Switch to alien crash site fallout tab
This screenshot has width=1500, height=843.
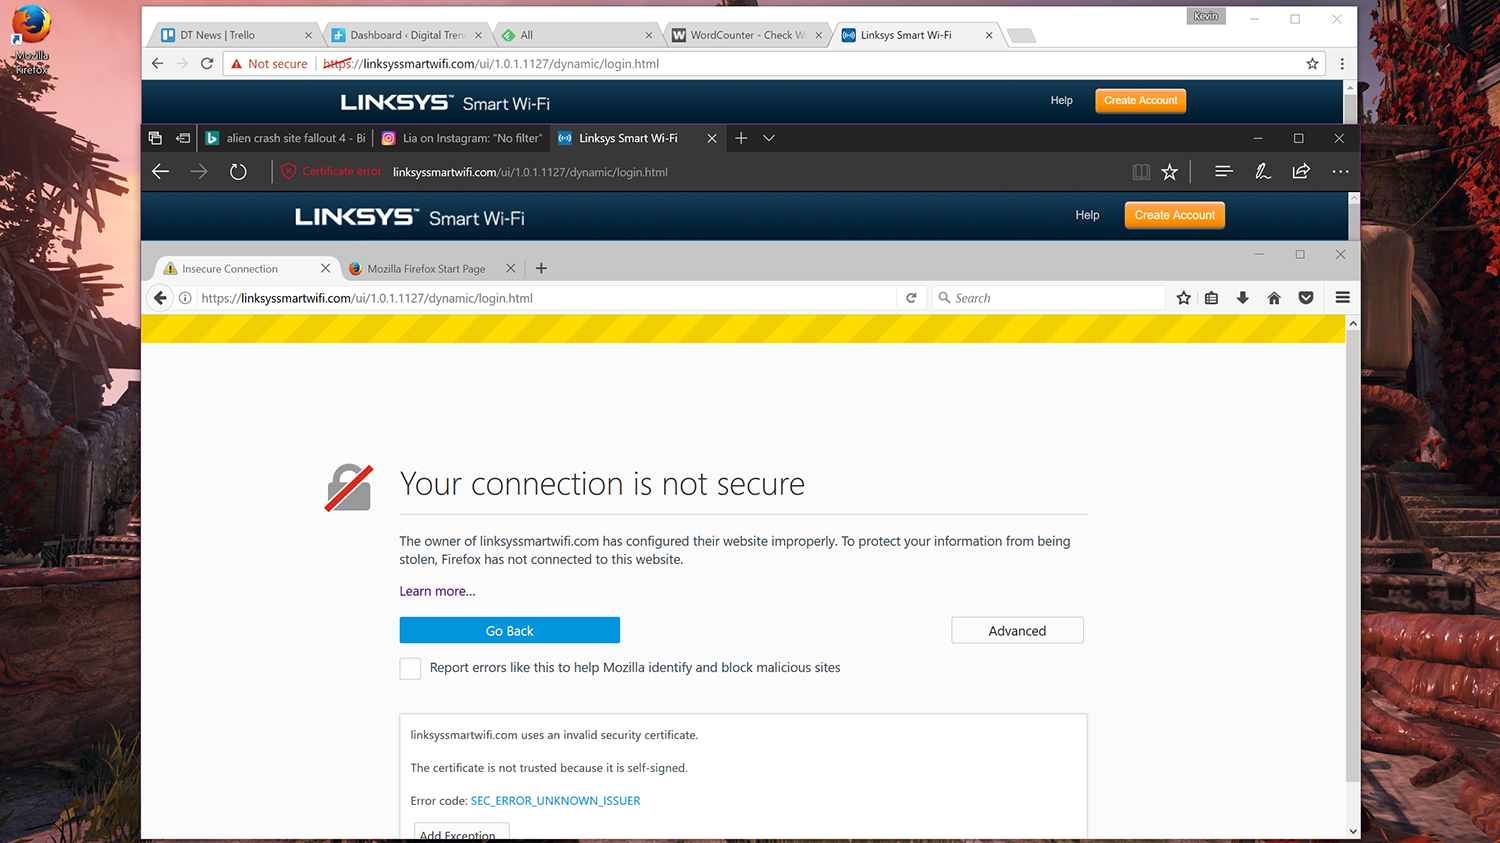[285, 138]
